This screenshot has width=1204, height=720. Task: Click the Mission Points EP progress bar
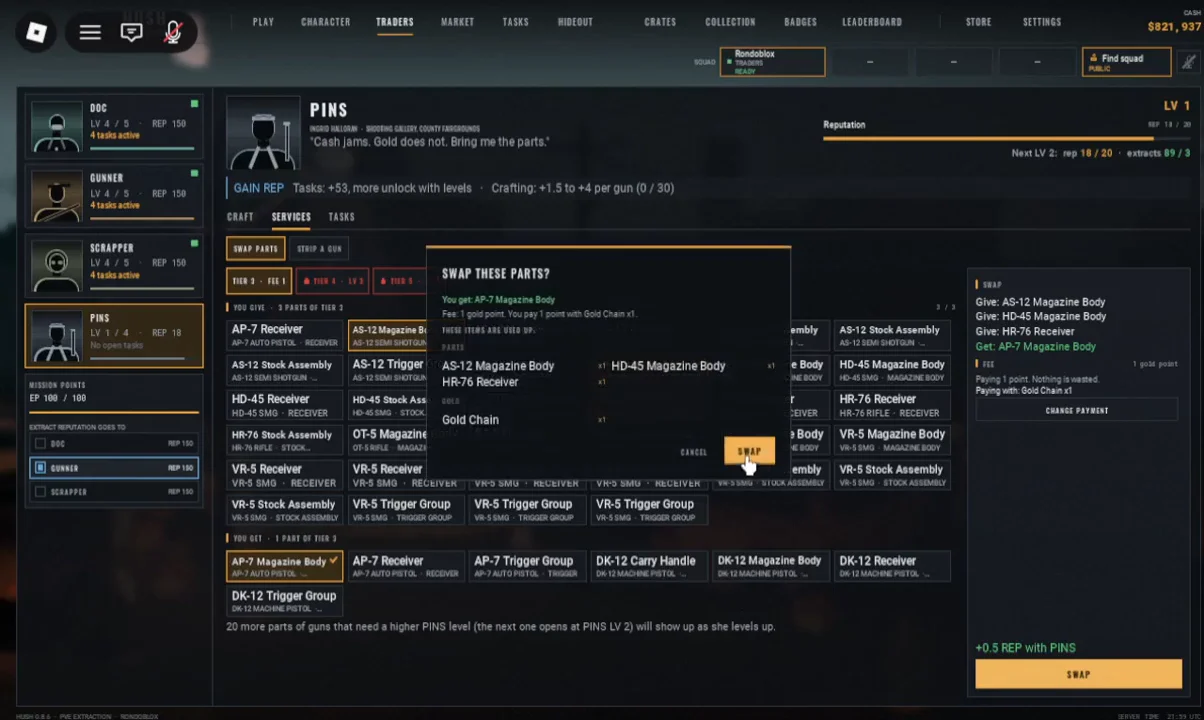(114, 410)
